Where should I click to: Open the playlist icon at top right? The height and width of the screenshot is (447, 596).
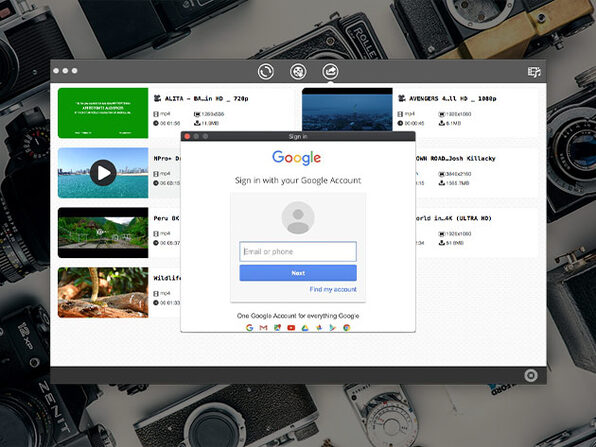(534, 72)
